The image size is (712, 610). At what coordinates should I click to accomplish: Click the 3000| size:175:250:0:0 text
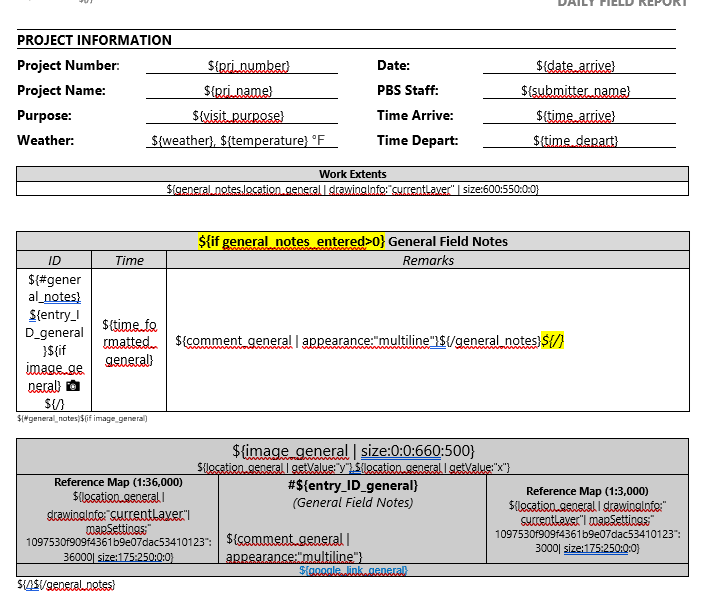click(x=587, y=548)
